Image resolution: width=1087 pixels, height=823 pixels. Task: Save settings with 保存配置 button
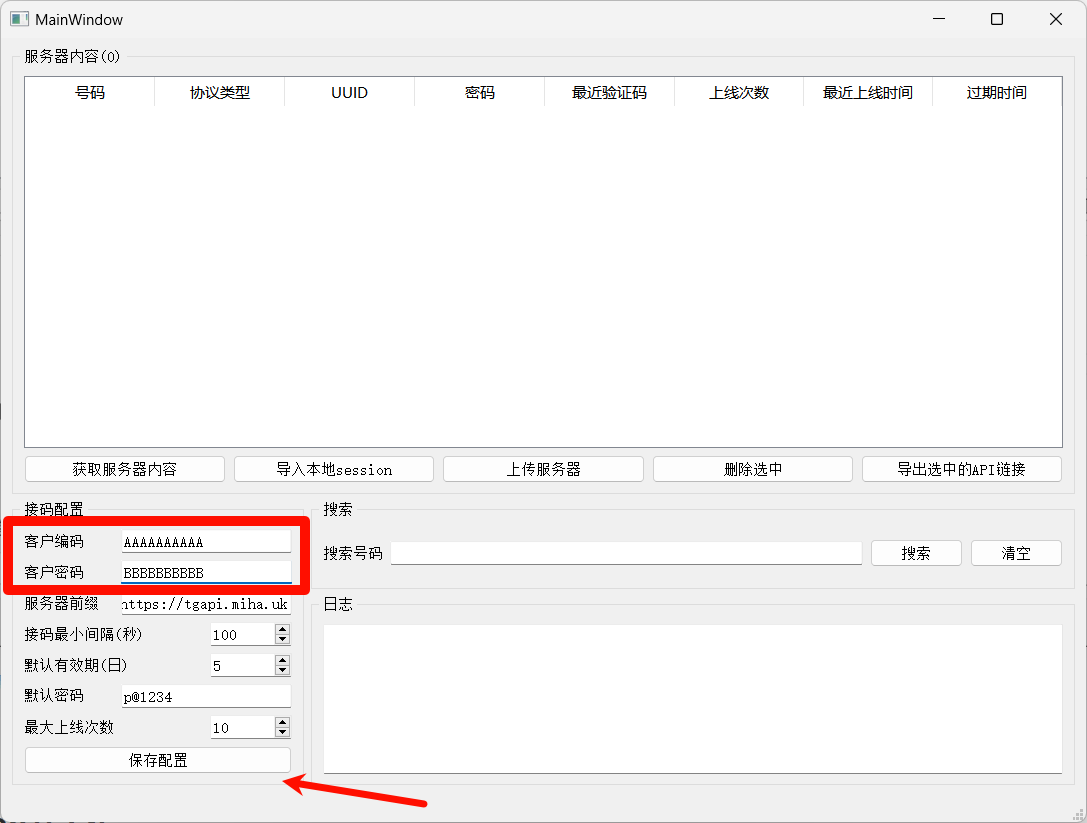click(x=158, y=760)
